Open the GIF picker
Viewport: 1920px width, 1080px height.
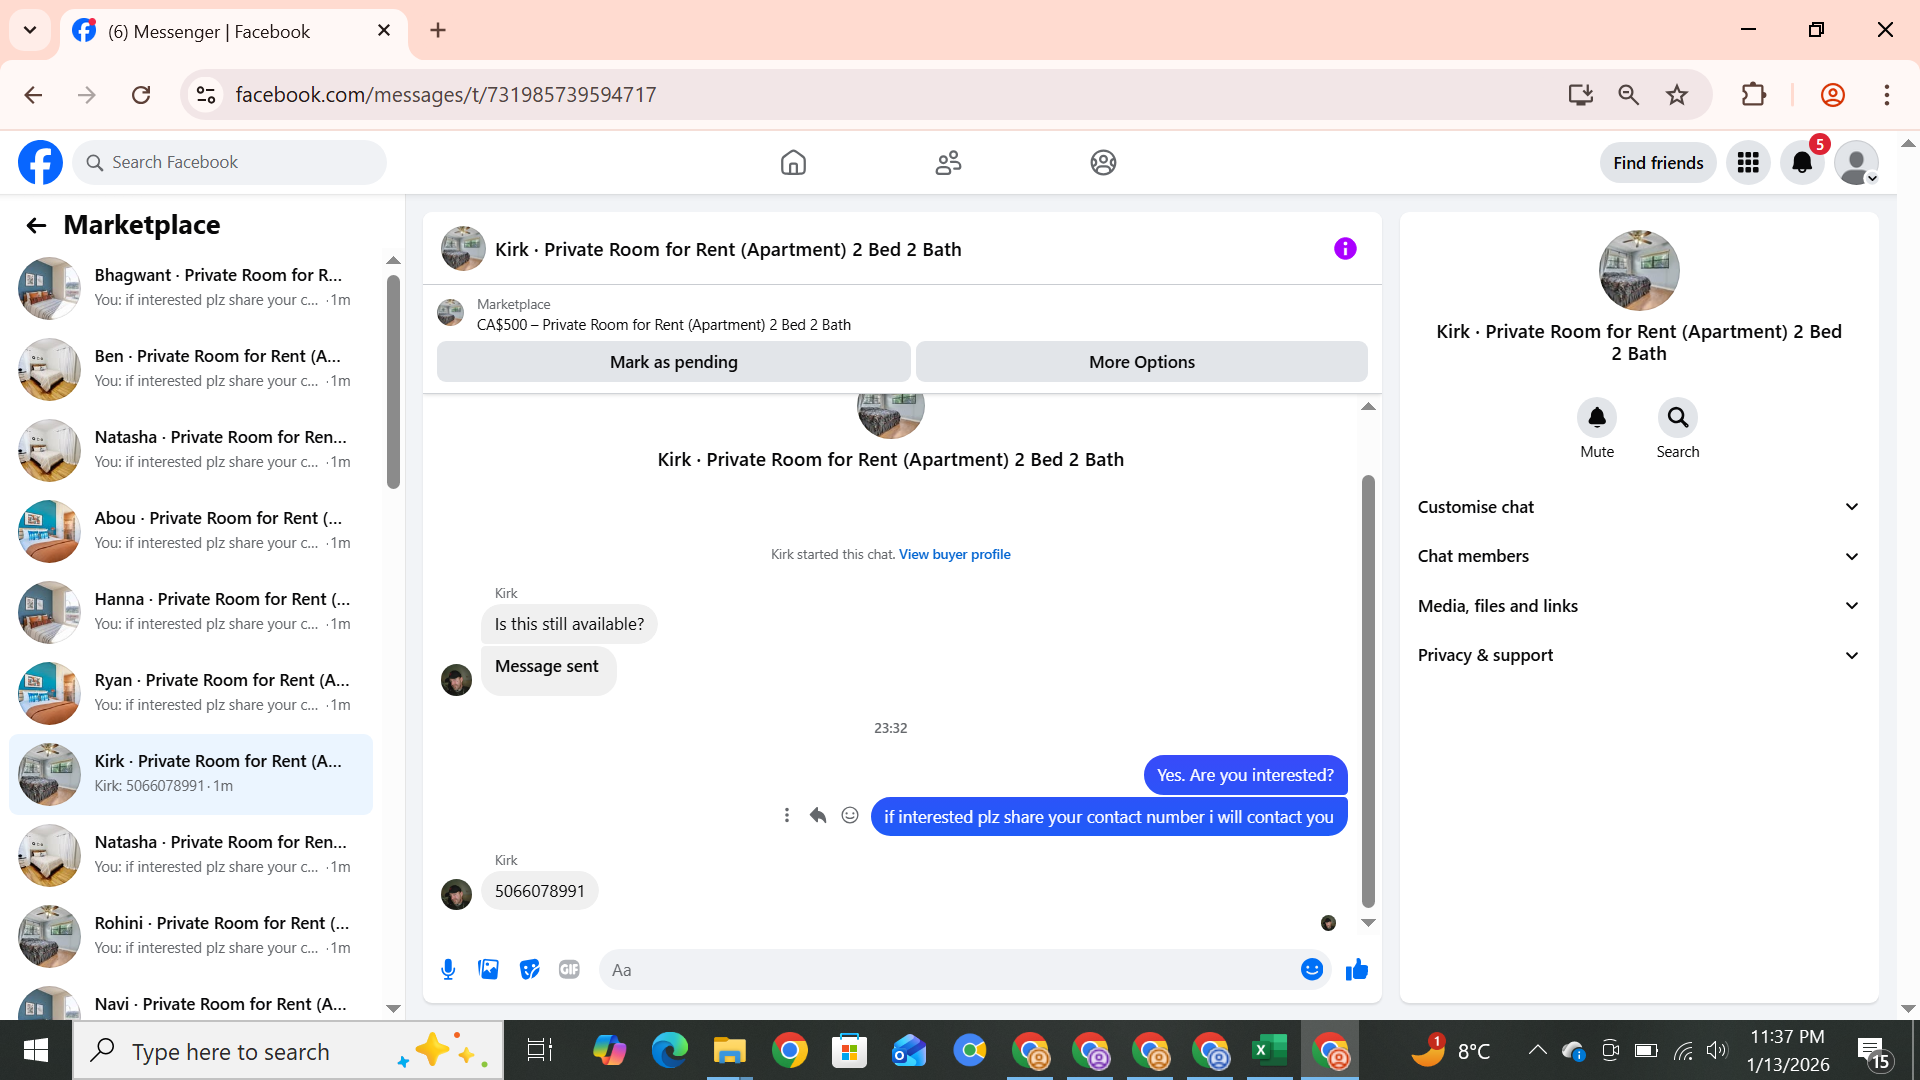569,969
